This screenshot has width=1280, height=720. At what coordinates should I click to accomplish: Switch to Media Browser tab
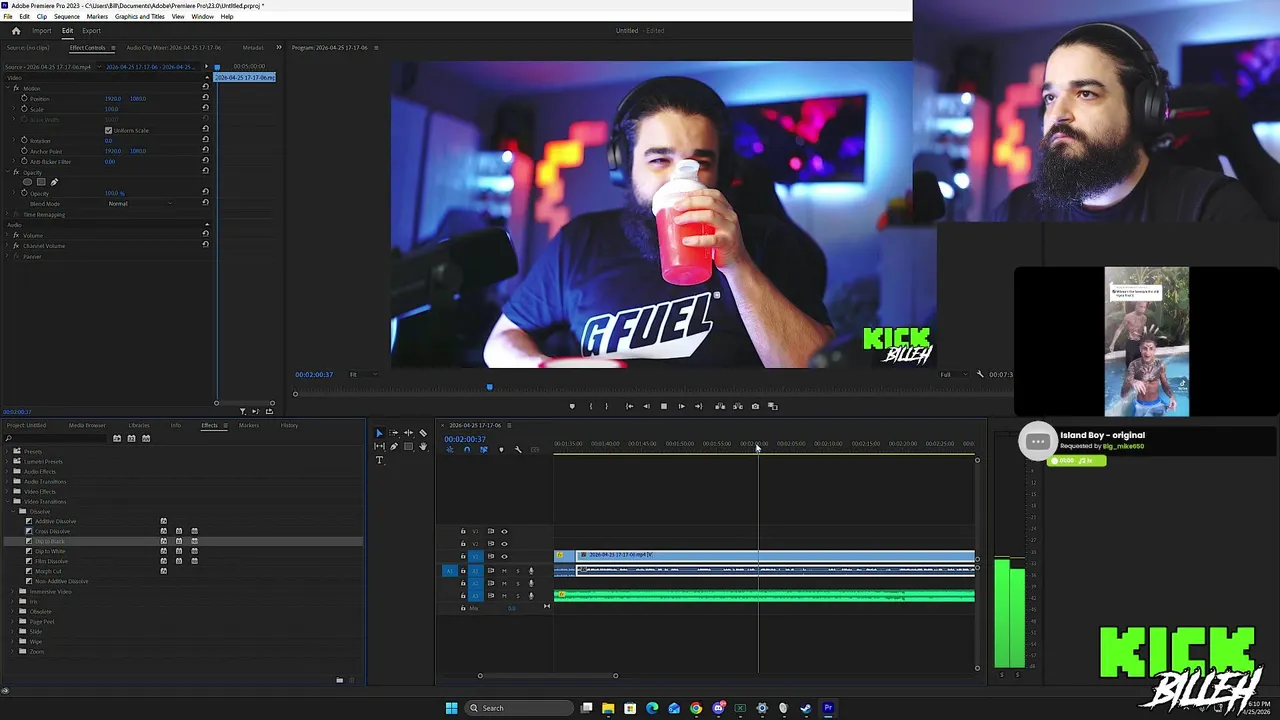(87, 425)
